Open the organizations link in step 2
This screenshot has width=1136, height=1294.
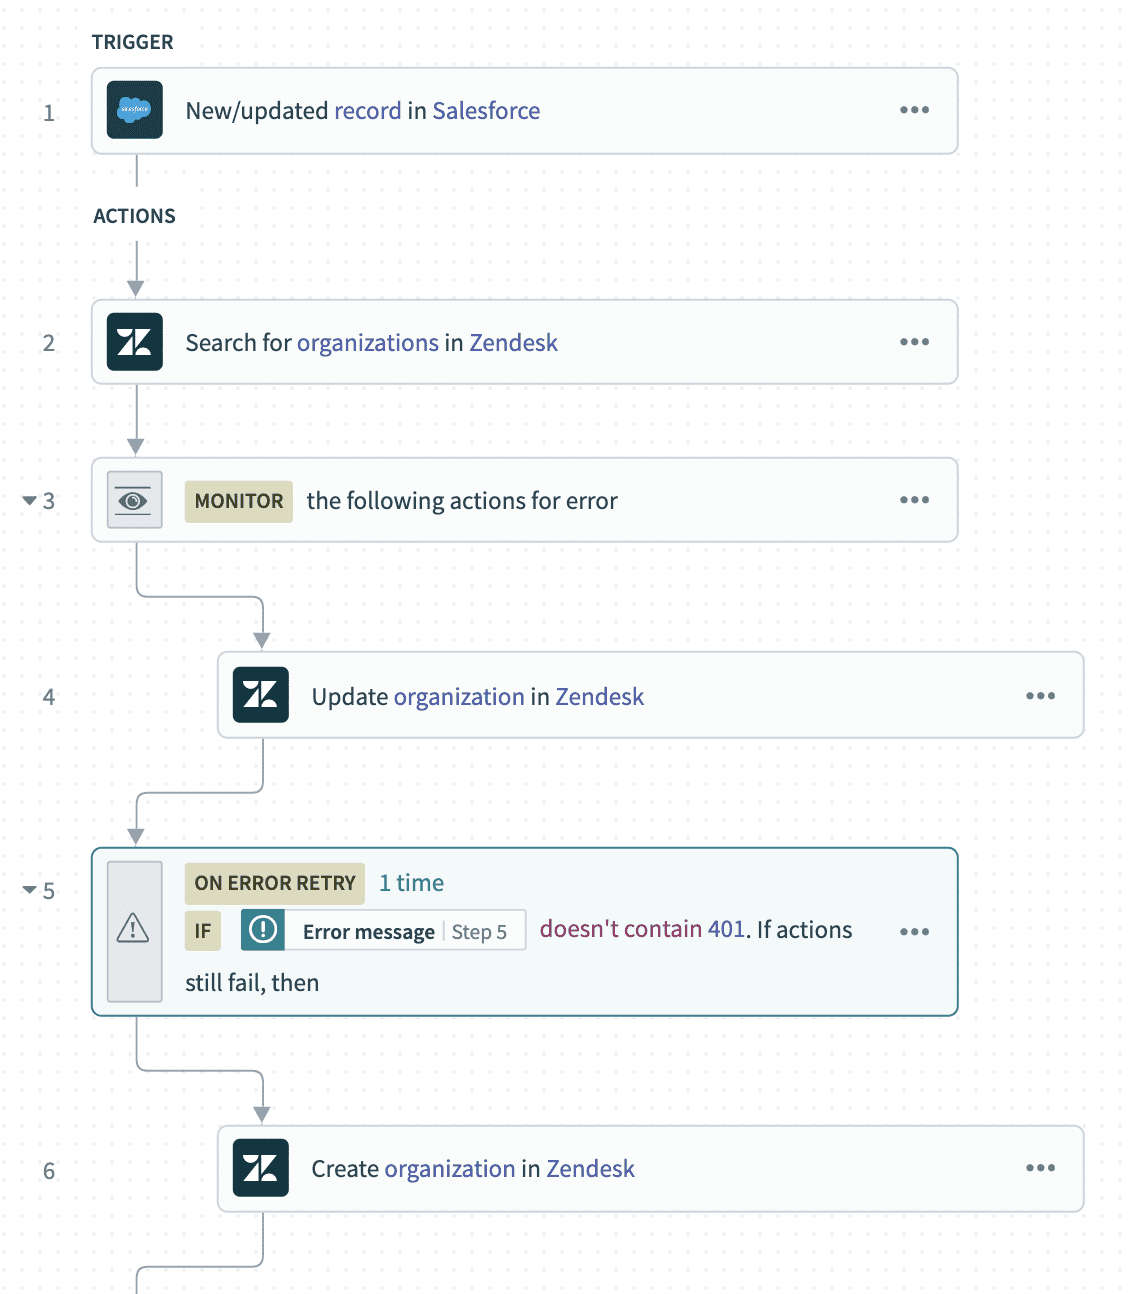[368, 342]
